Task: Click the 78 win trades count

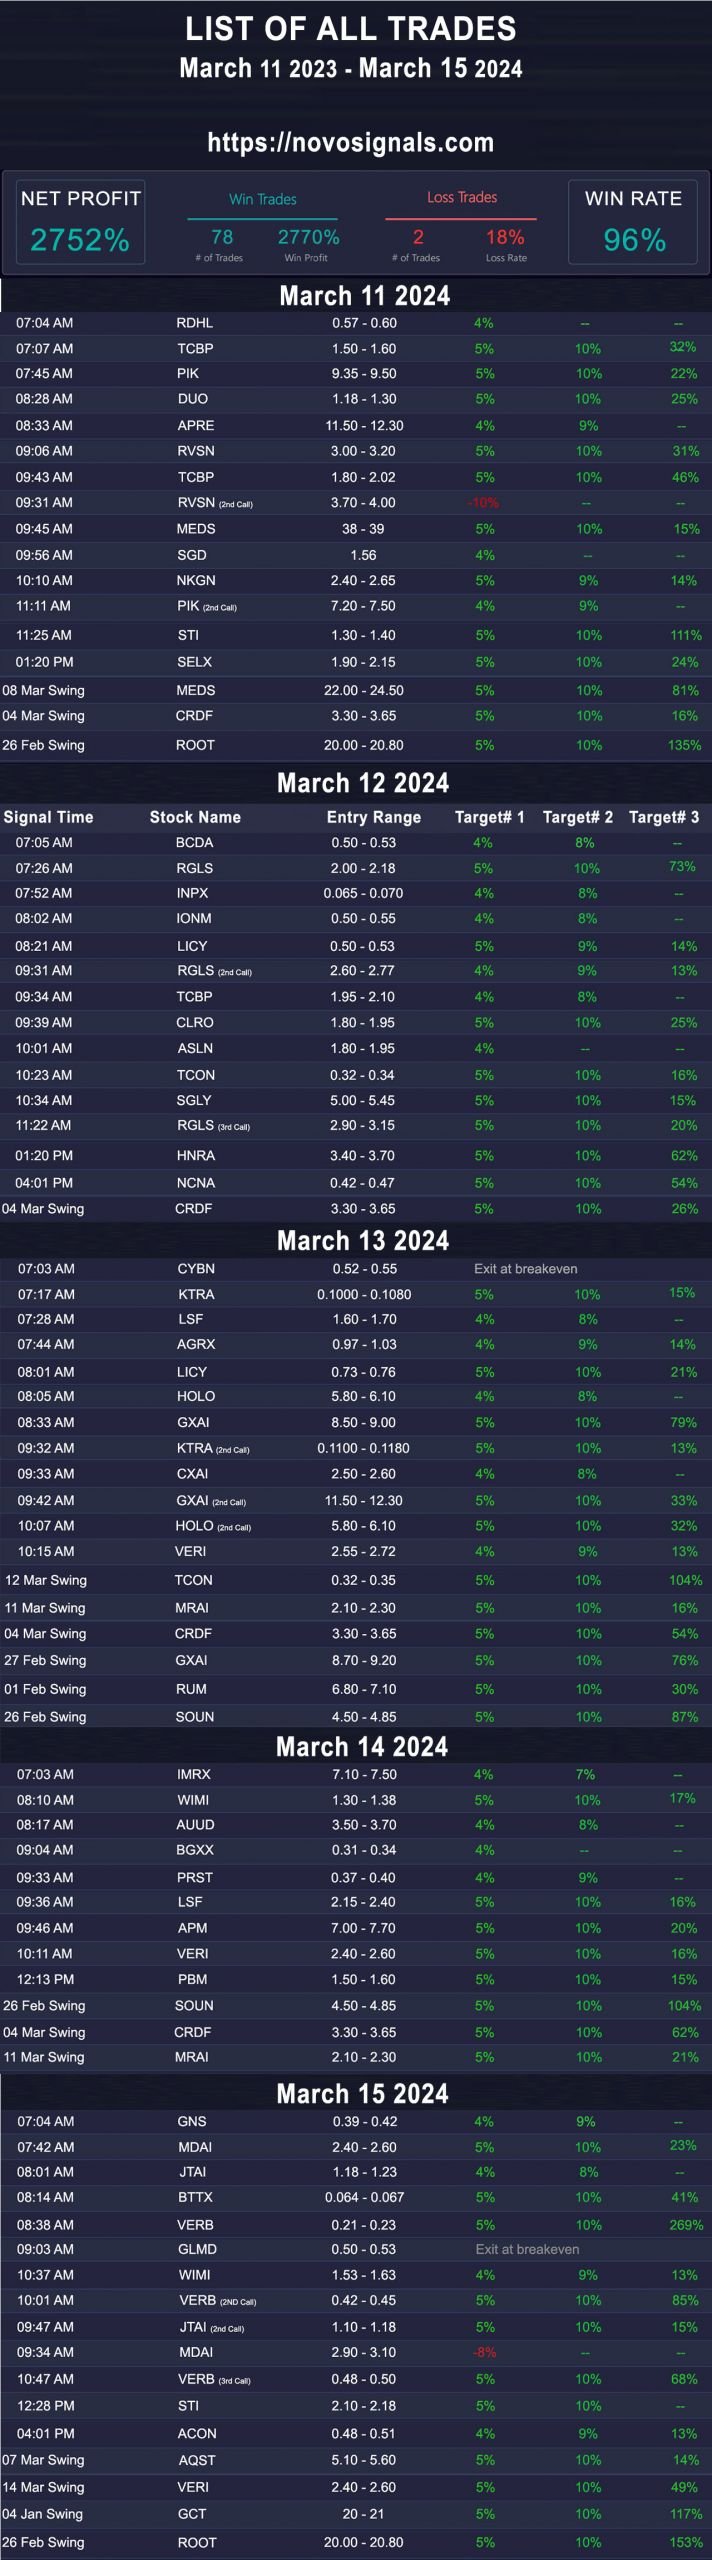Action: 222,237
